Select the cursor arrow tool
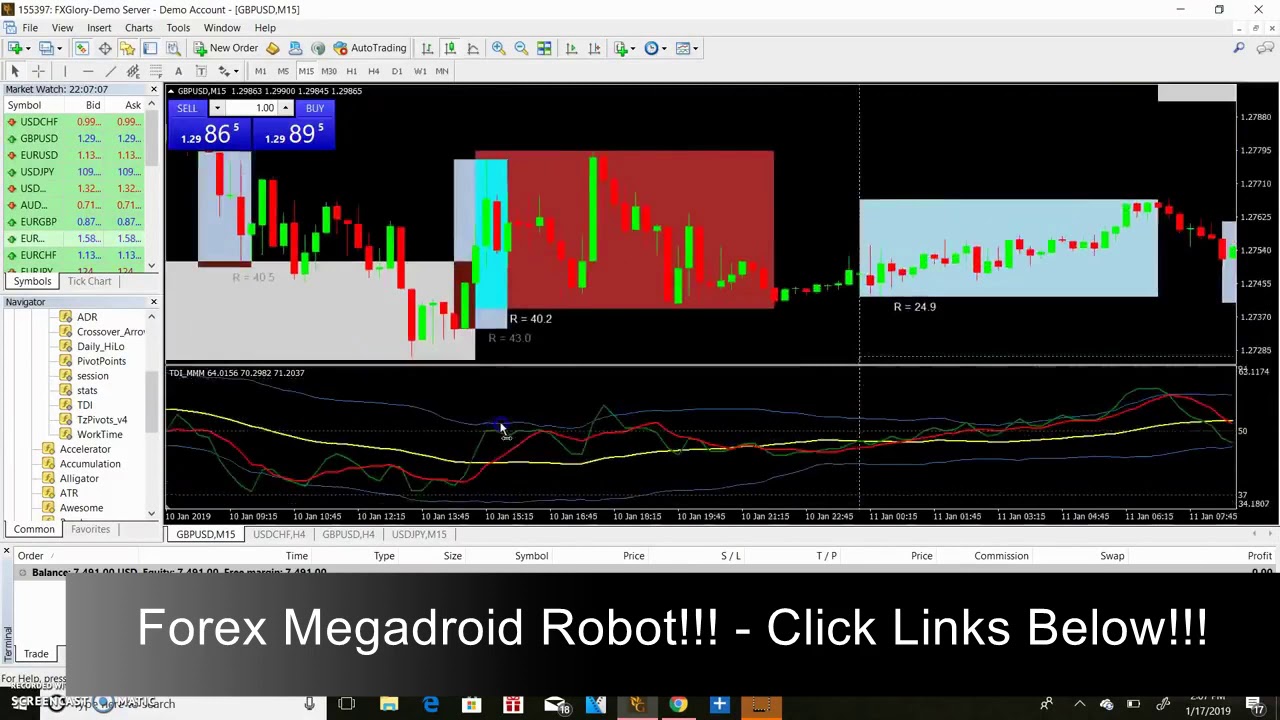The width and height of the screenshot is (1280, 720). point(15,71)
